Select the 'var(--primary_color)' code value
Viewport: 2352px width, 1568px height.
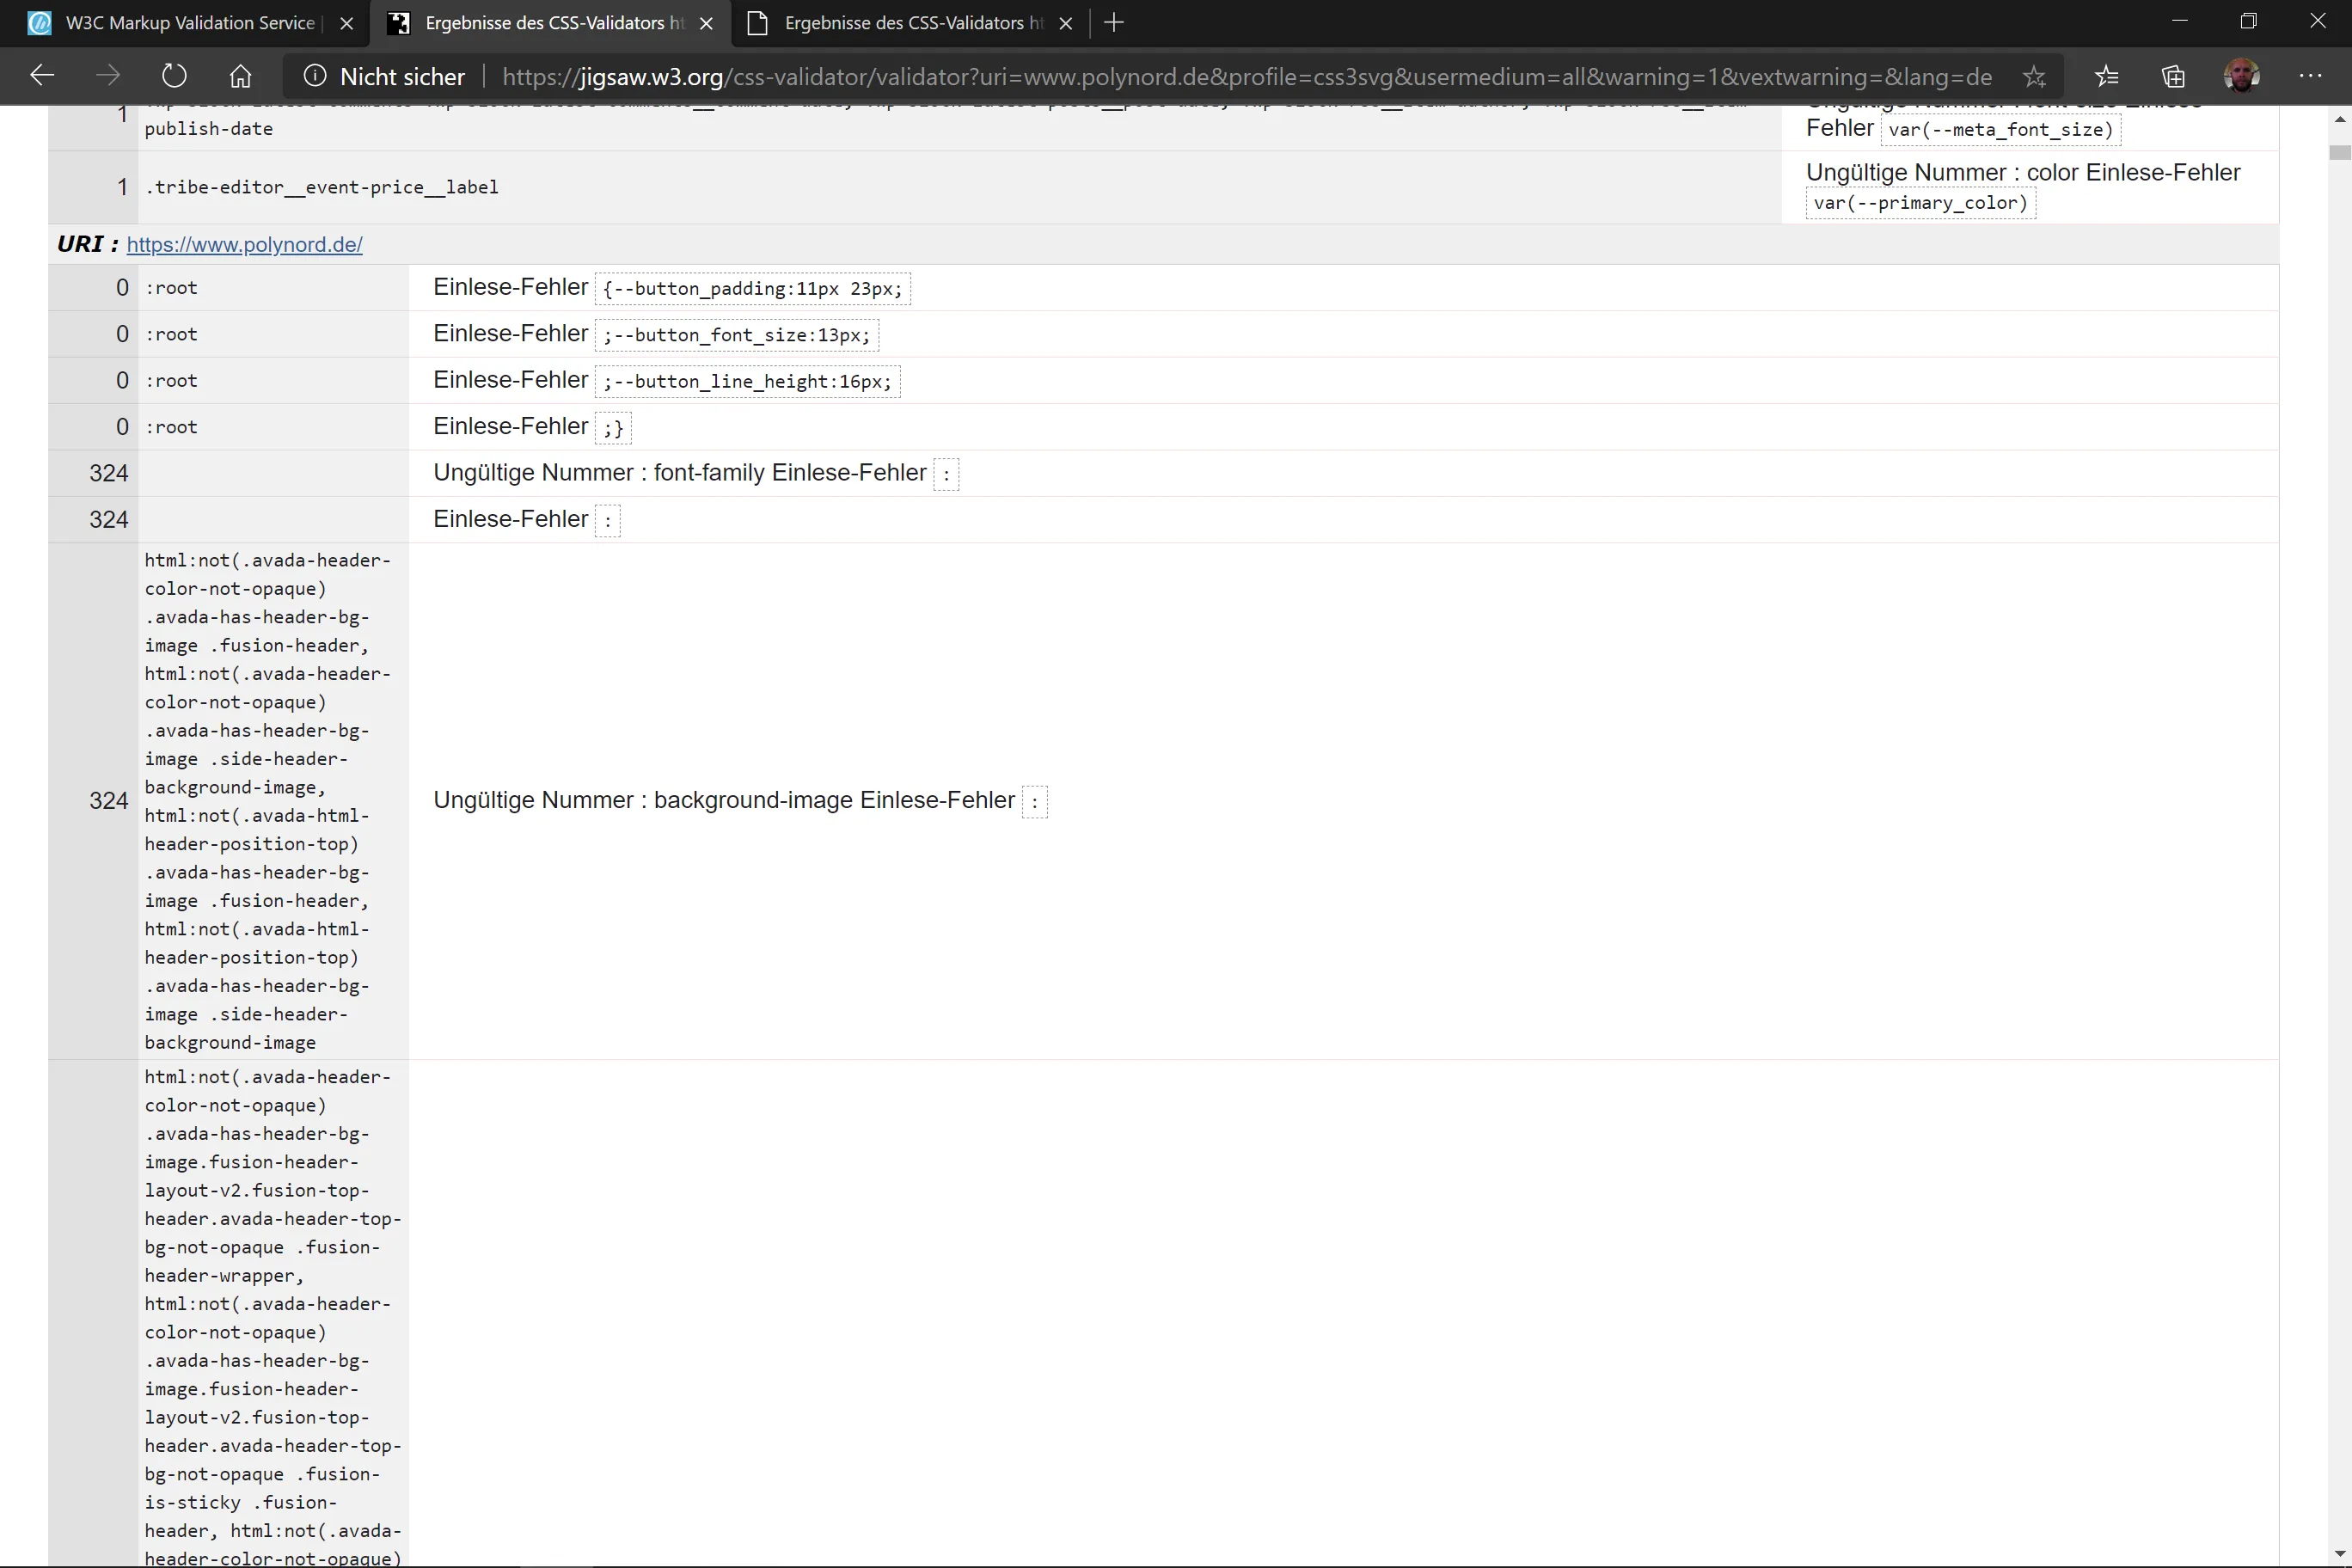coord(1920,203)
